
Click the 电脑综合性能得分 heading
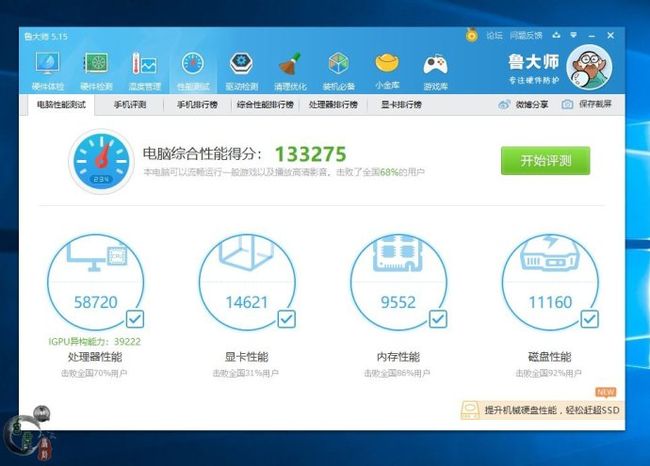(x=203, y=154)
